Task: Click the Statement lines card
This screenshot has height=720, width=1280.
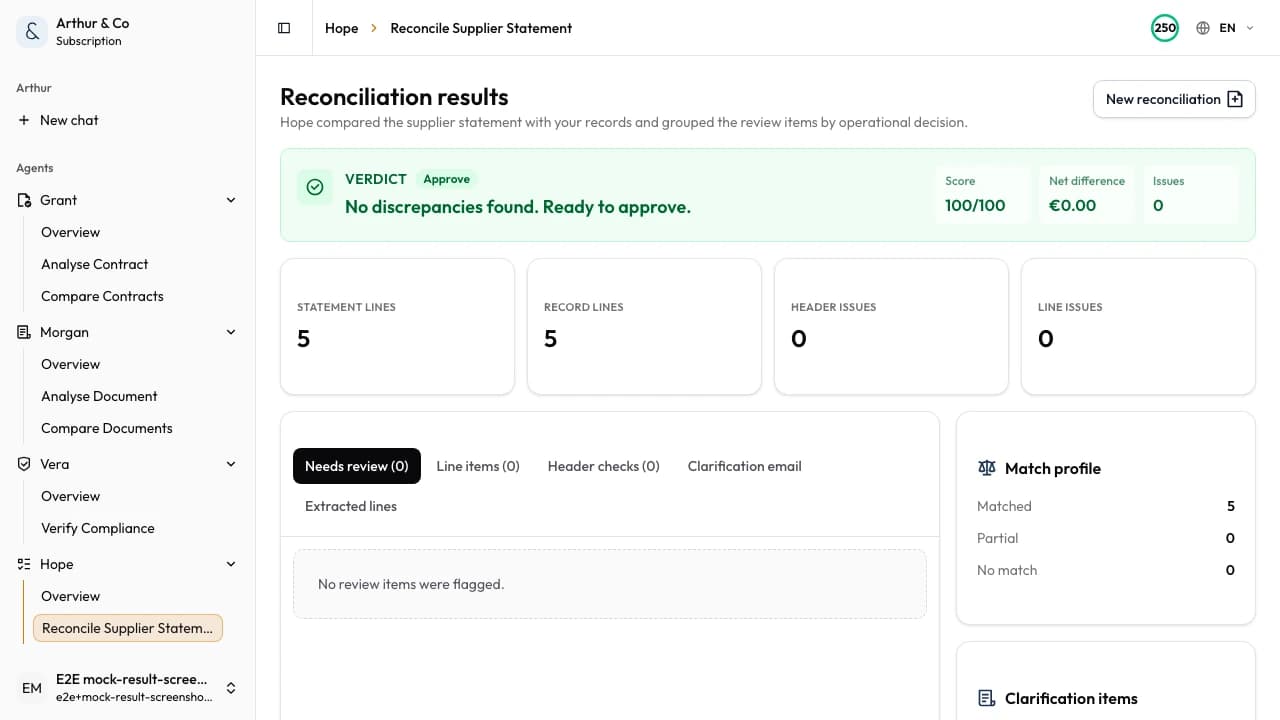Action: pyautogui.click(x=397, y=327)
